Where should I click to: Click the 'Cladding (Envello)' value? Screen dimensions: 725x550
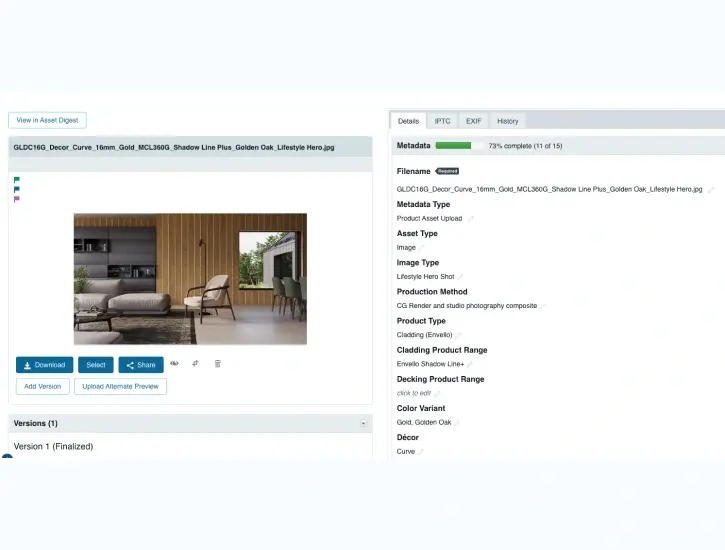424,335
